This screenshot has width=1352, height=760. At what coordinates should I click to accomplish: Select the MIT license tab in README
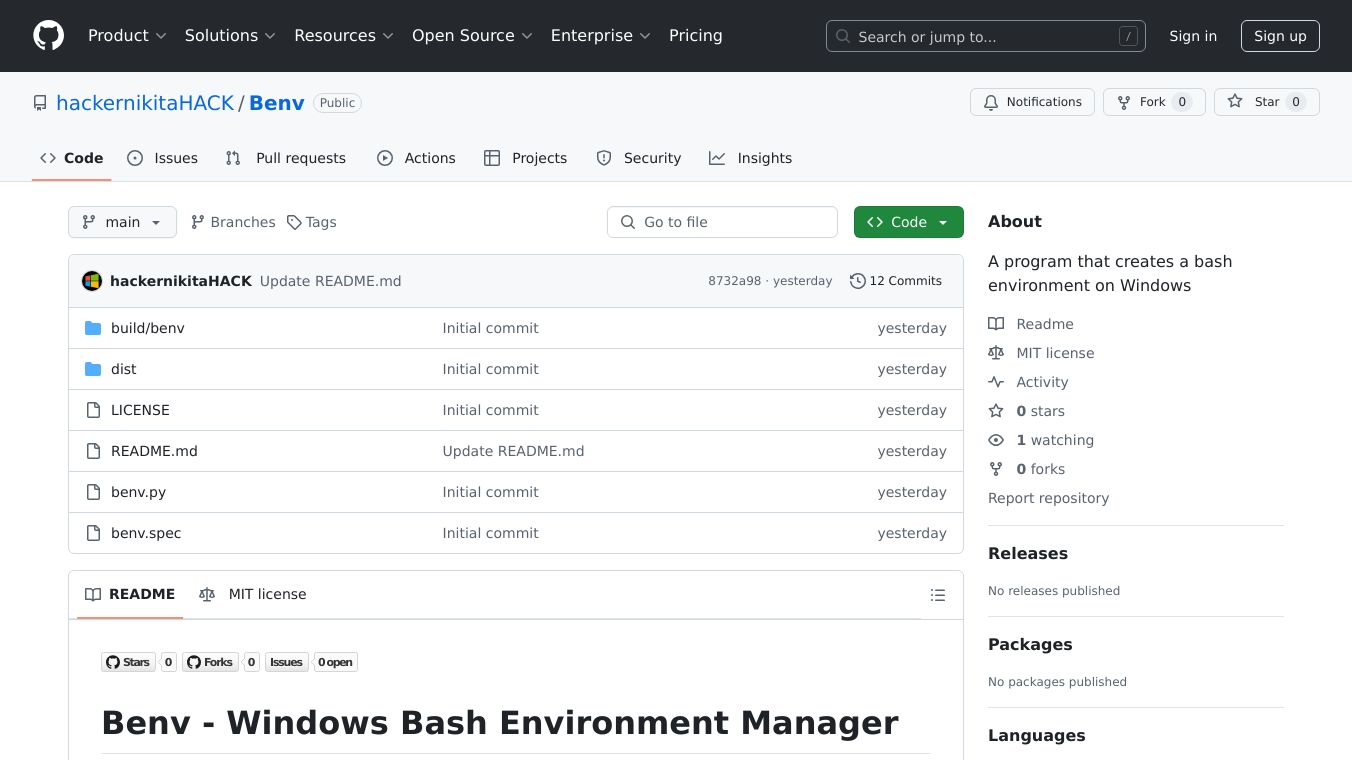(253, 594)
